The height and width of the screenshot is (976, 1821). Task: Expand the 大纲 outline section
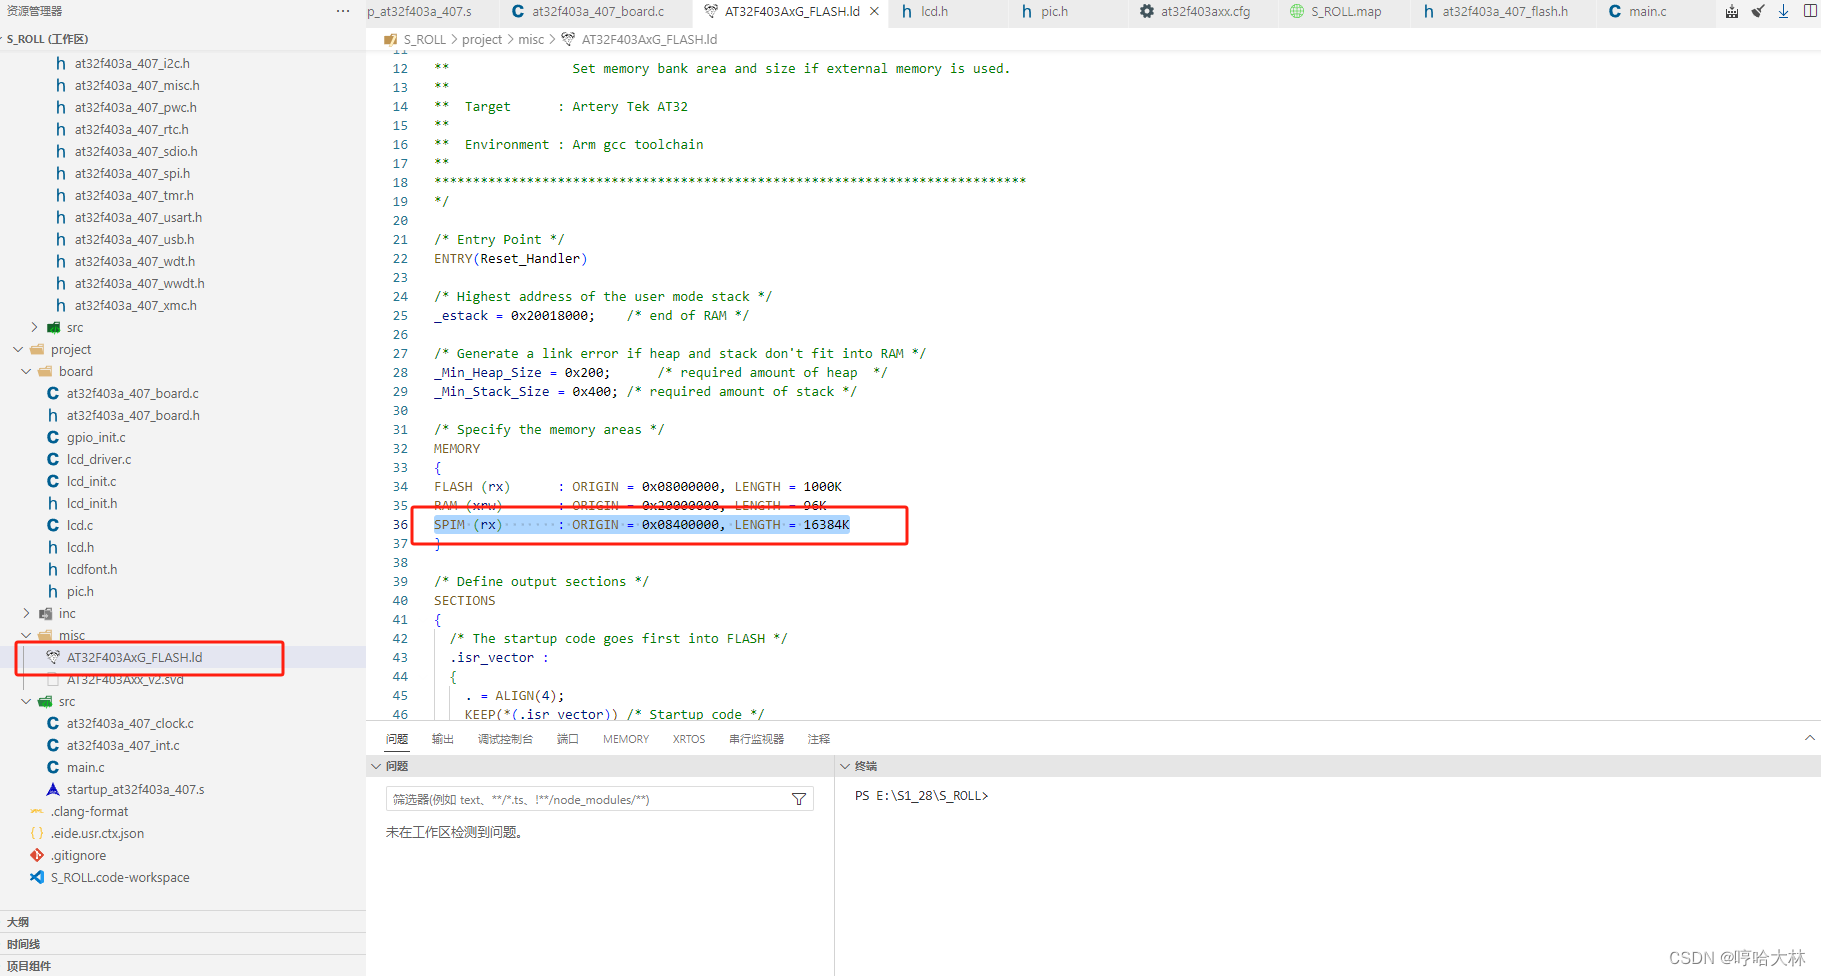183,922
